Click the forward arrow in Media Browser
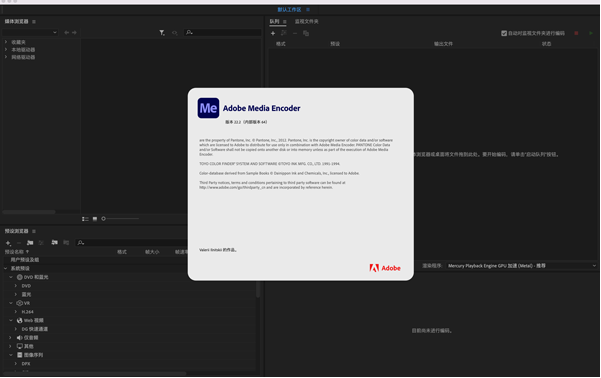 point(74,33)
